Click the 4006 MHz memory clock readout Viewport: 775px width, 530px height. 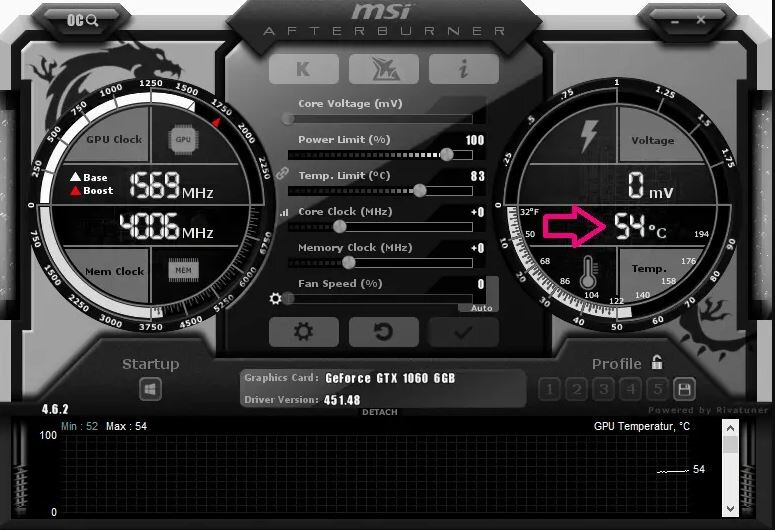(x=167, y=226)
